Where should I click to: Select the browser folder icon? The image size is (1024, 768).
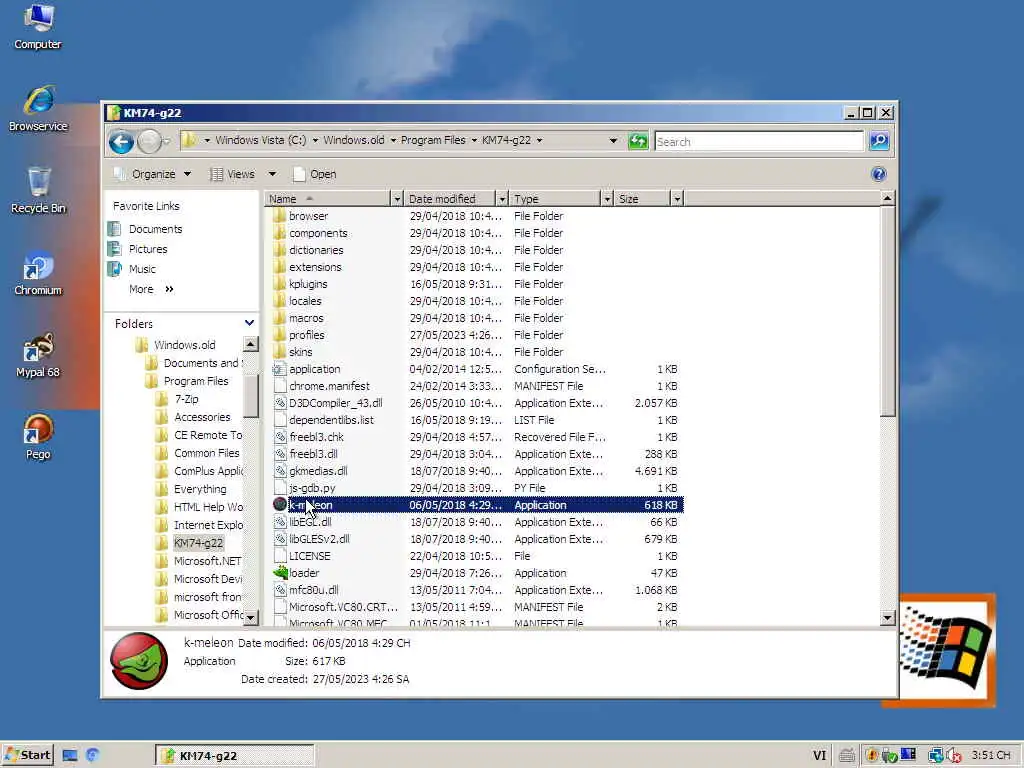point(280,216)
